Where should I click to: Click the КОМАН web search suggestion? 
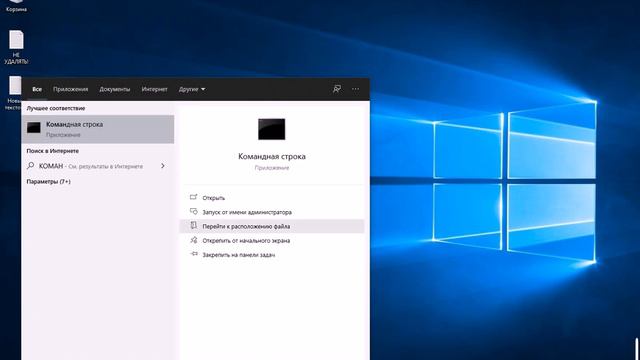pyautogui.click(x=98, y=166)
